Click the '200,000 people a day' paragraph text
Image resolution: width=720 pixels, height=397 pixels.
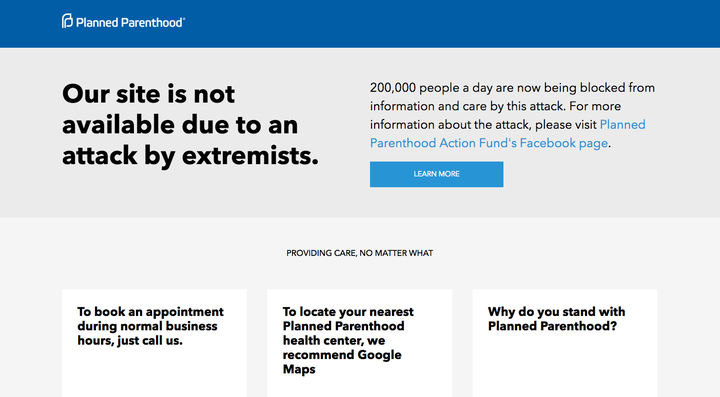click(x=512, y=115)
